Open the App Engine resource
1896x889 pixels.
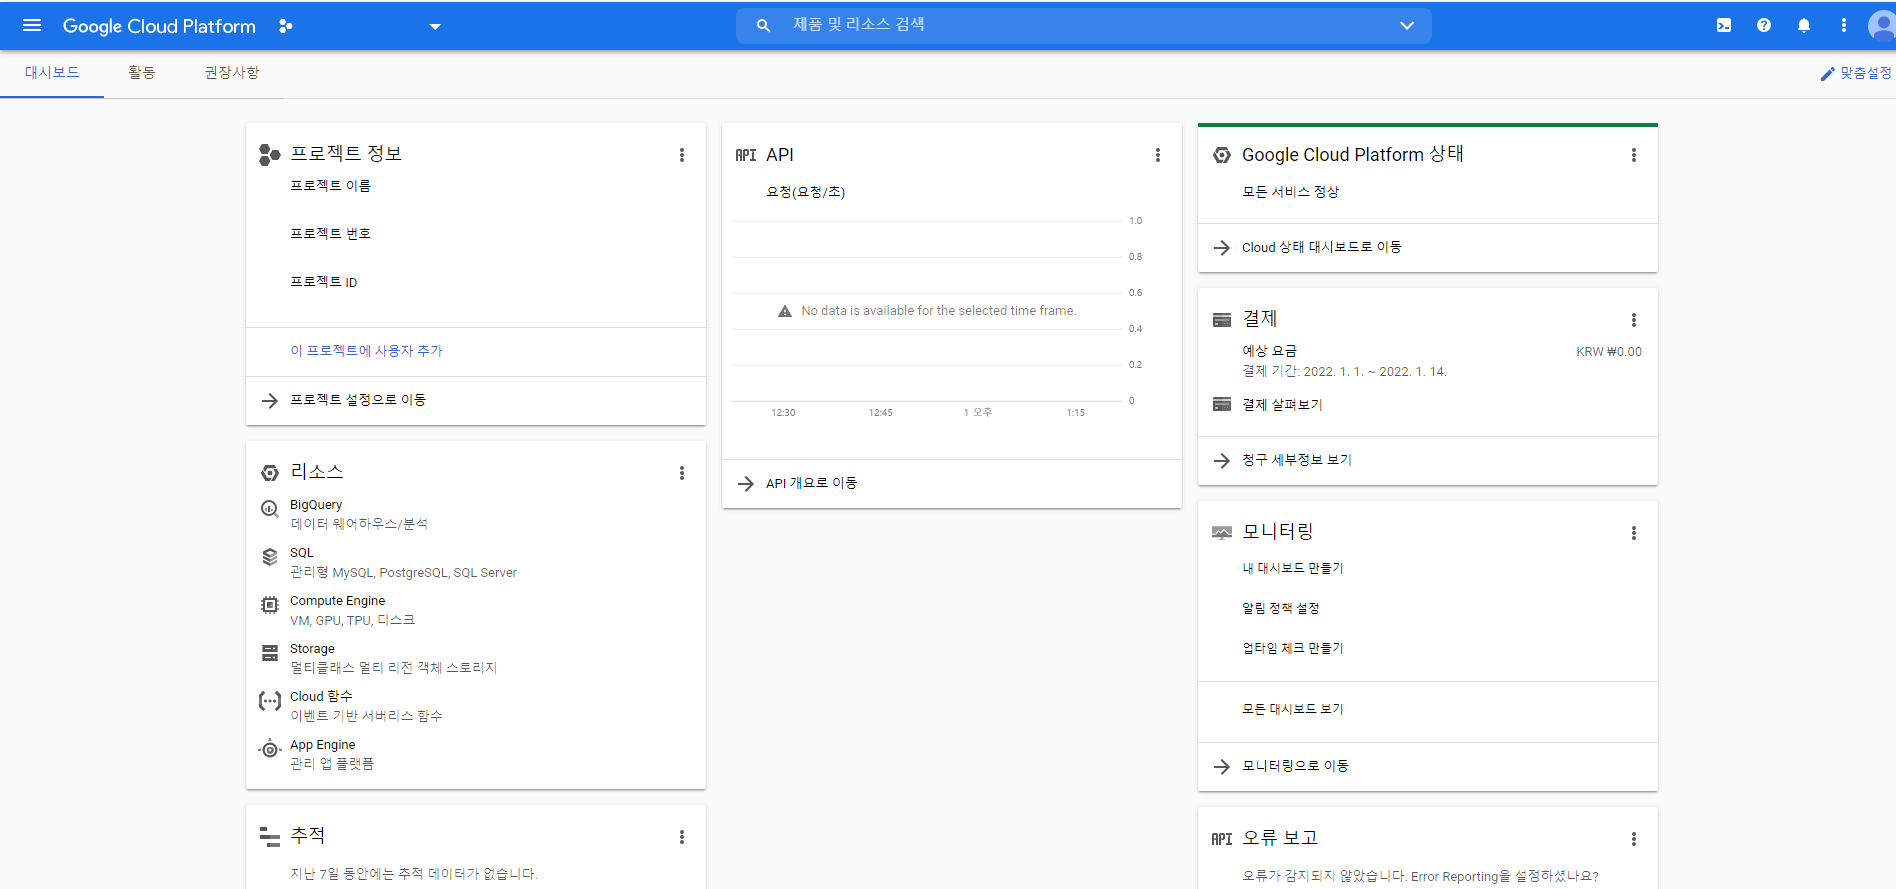322,745
